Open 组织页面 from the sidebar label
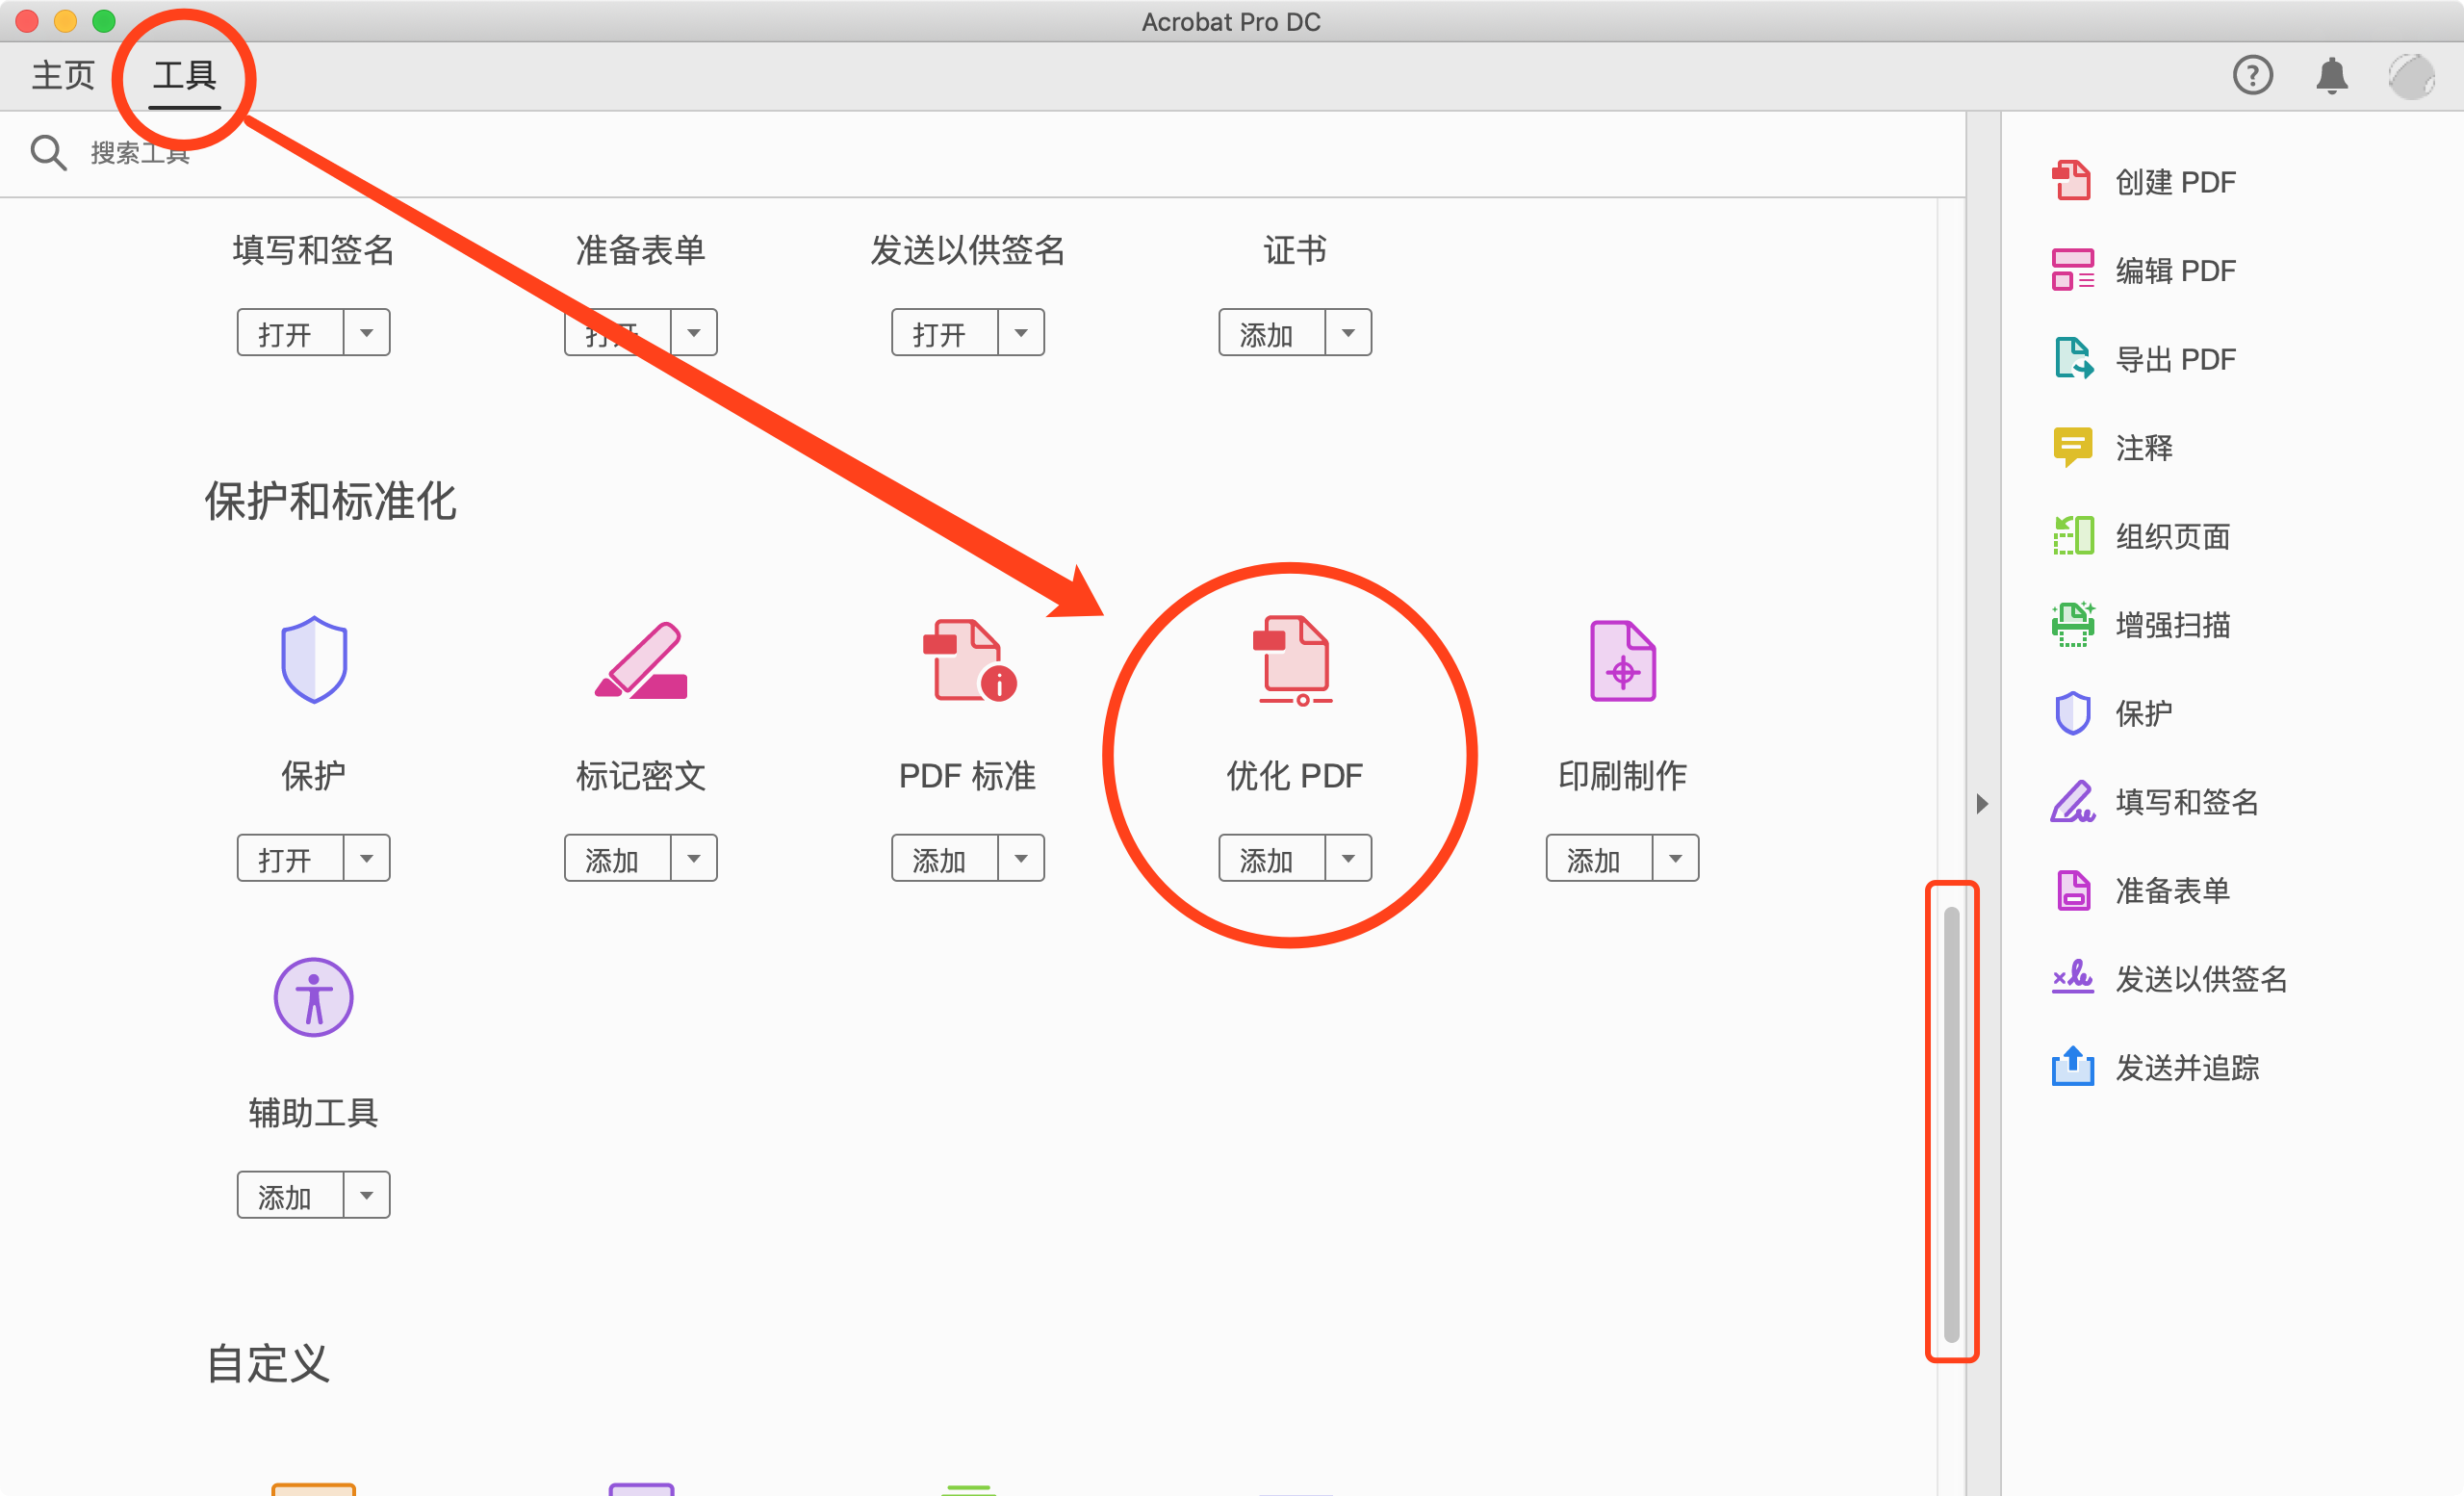Image resolution: width=2464 pixels, height=1496 pixels. click(x=2172, y=536)
